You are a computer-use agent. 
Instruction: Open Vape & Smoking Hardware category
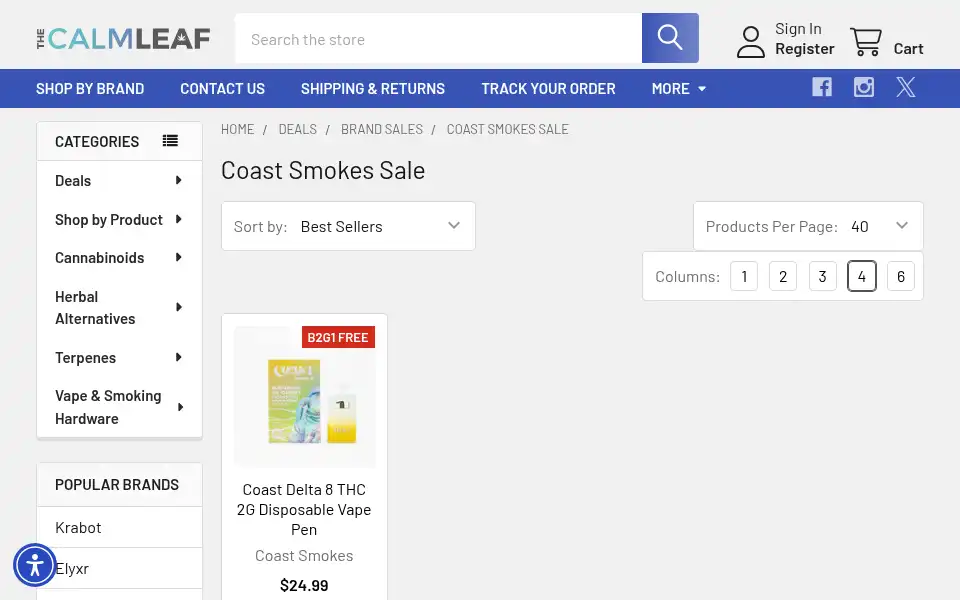[x=108, y=407]
